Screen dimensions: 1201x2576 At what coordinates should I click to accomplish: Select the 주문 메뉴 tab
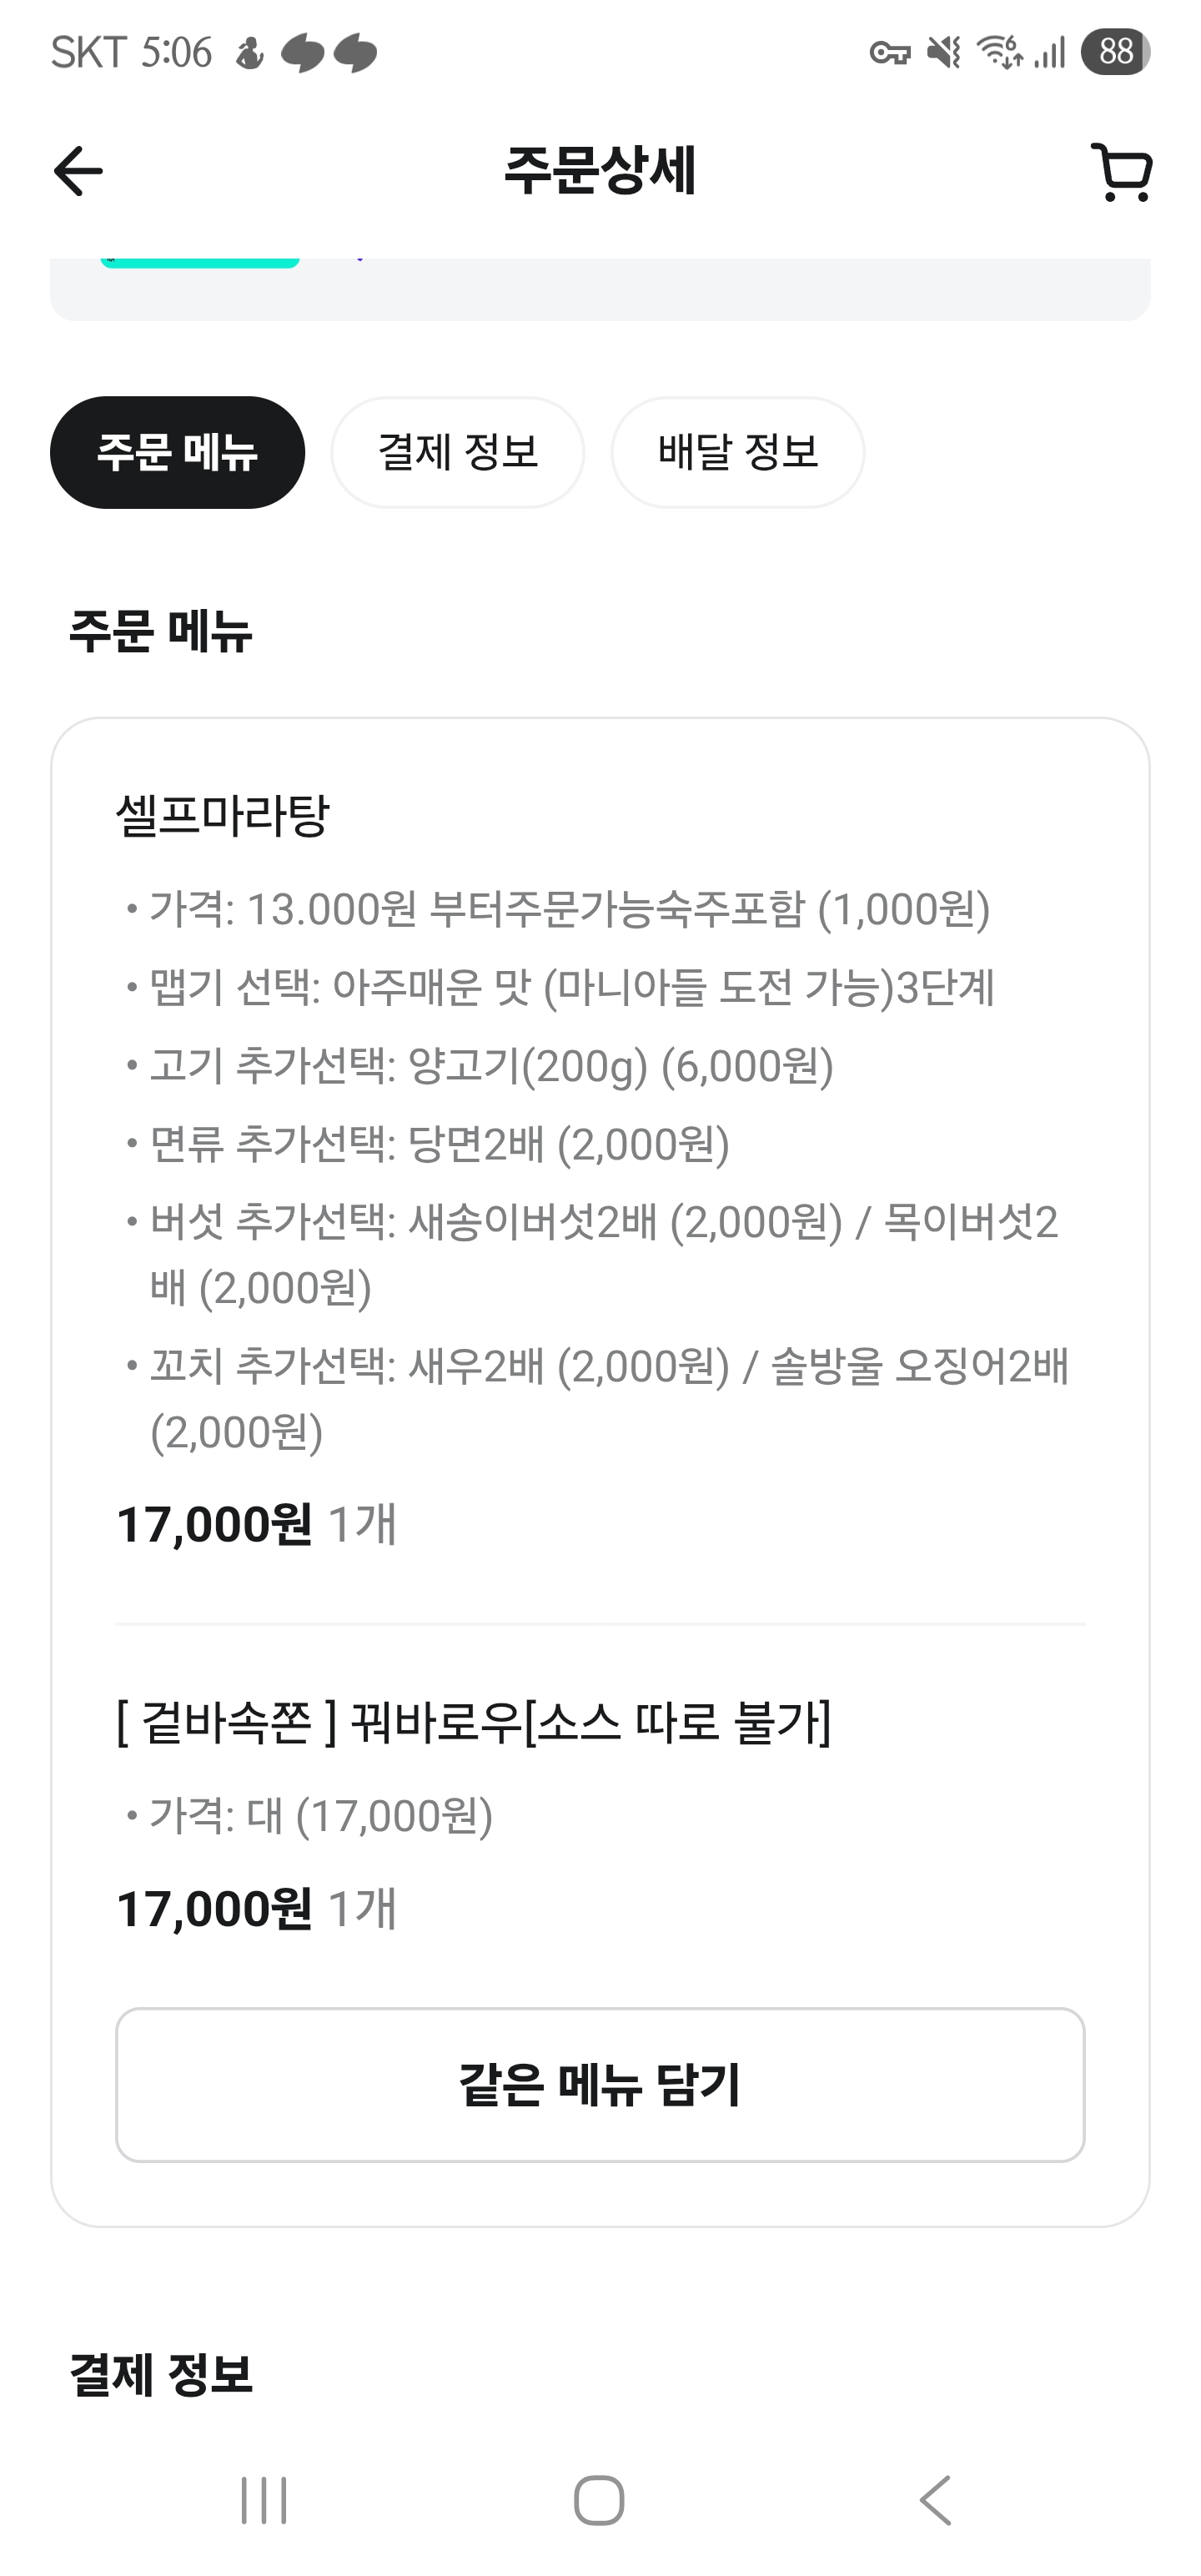[x=177, y=452]
